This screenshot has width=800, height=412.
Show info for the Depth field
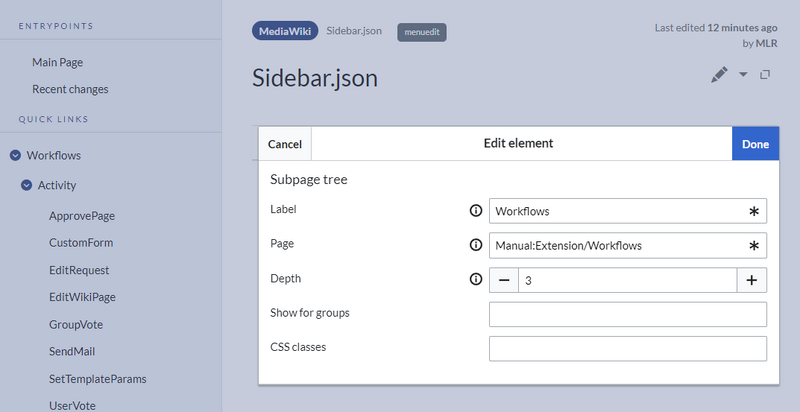click(x=476, y=279)
